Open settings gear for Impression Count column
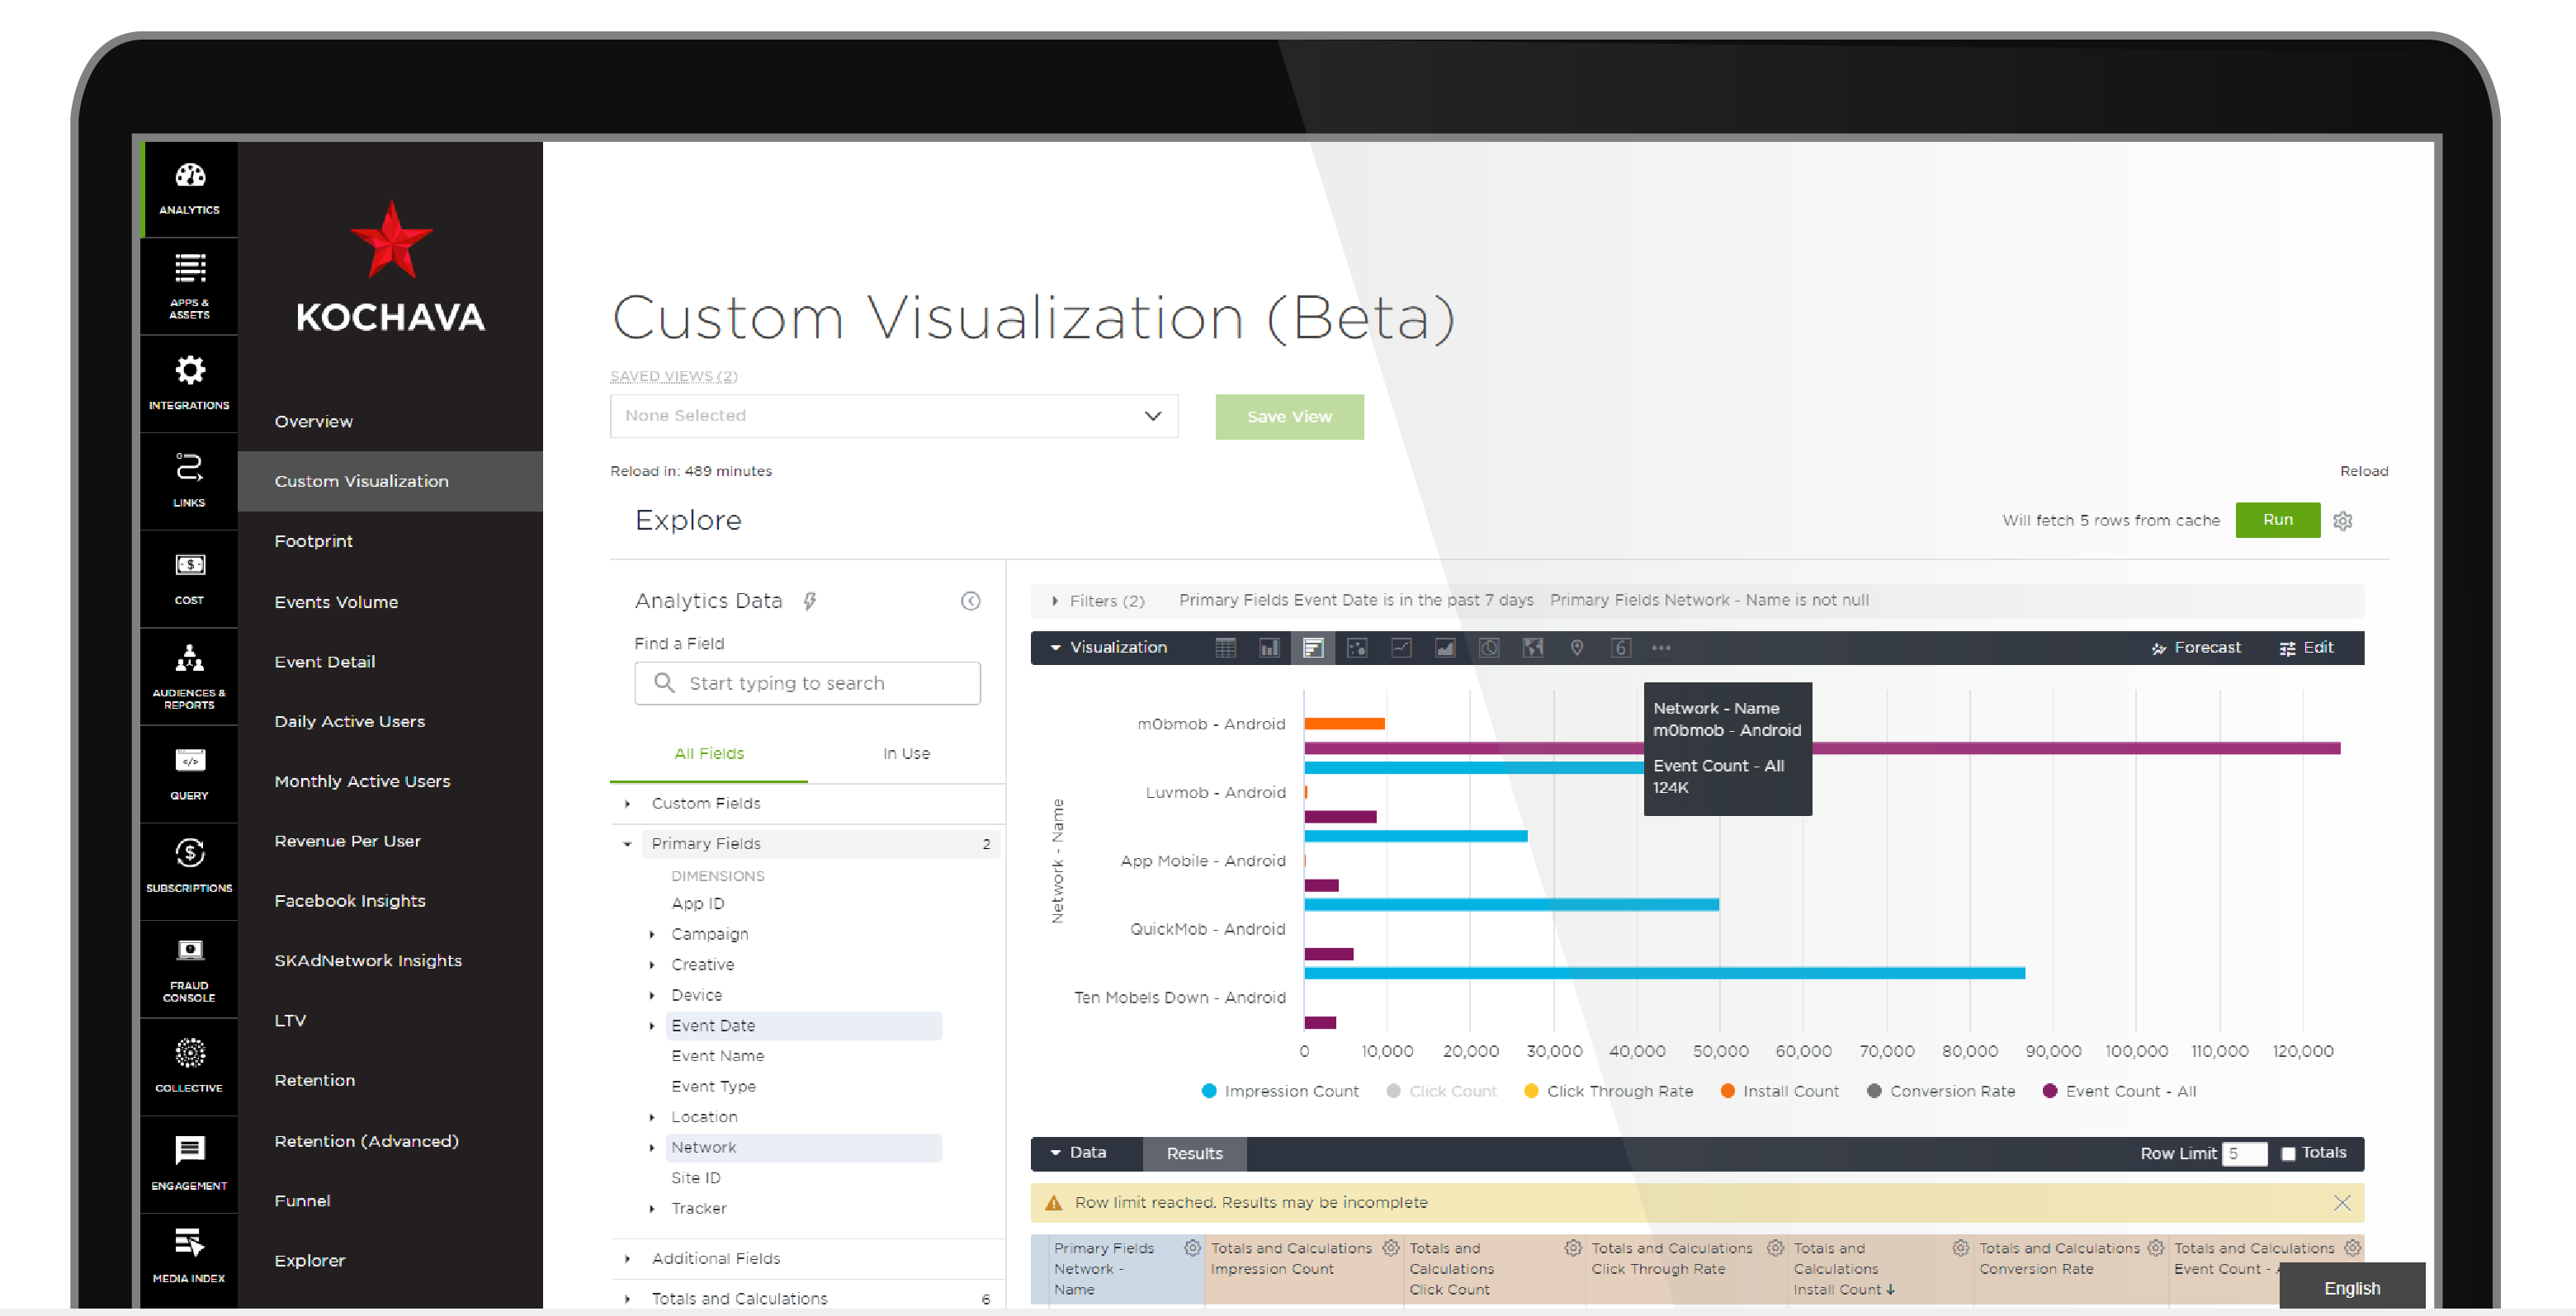Viewport: 2576px width, 1316px height. pos(1391,1248)
